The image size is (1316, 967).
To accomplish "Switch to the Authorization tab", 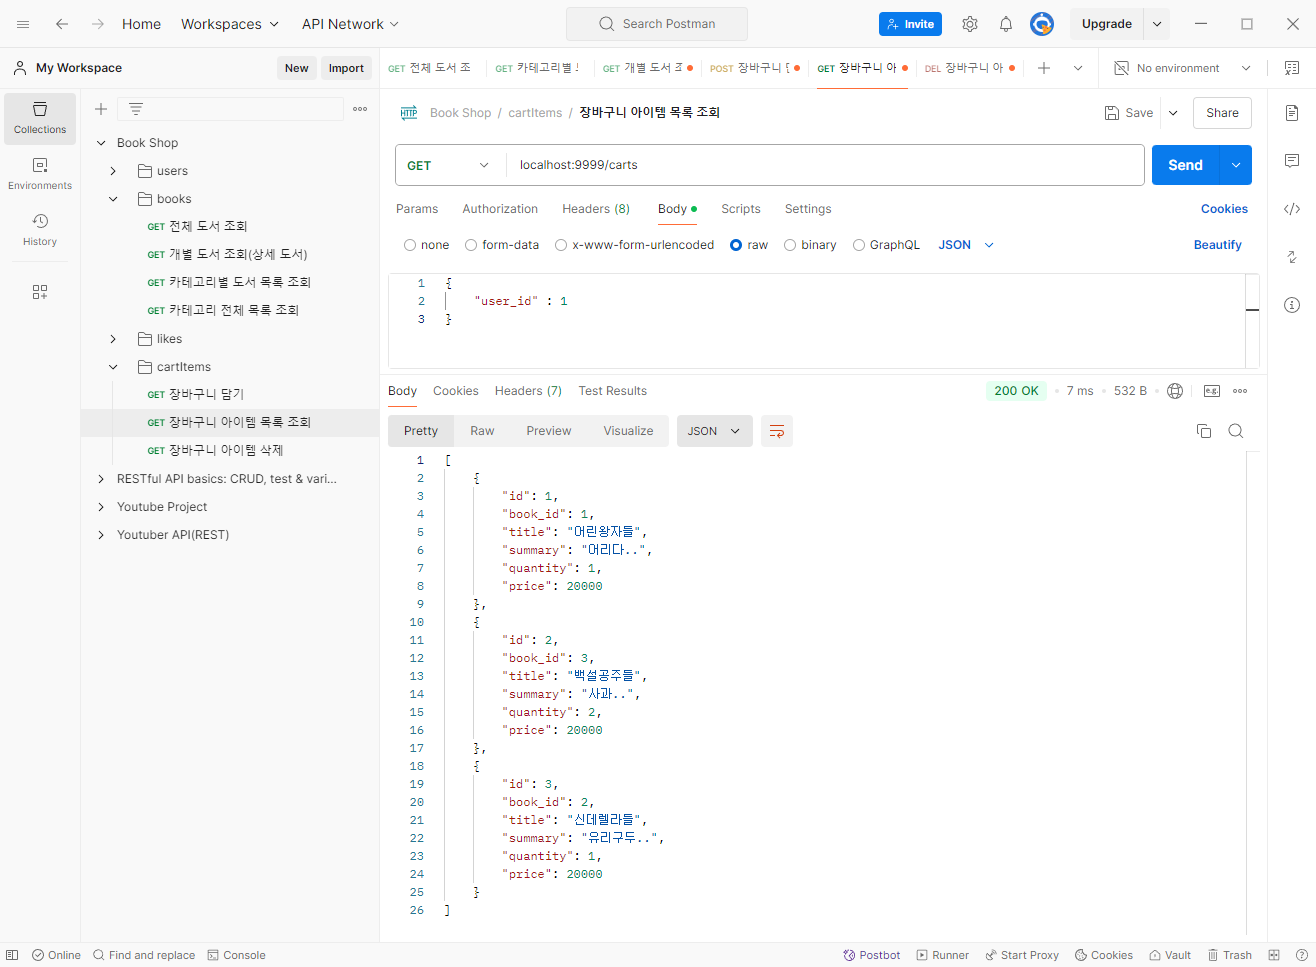I will pyautogui.click(x=500, y=209).
